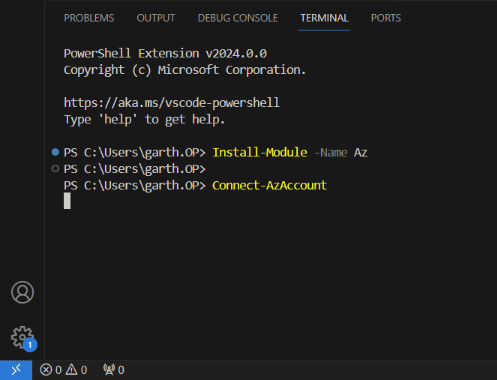Click the '-Name' parameter text
The image size is (497, 380).
331,153
